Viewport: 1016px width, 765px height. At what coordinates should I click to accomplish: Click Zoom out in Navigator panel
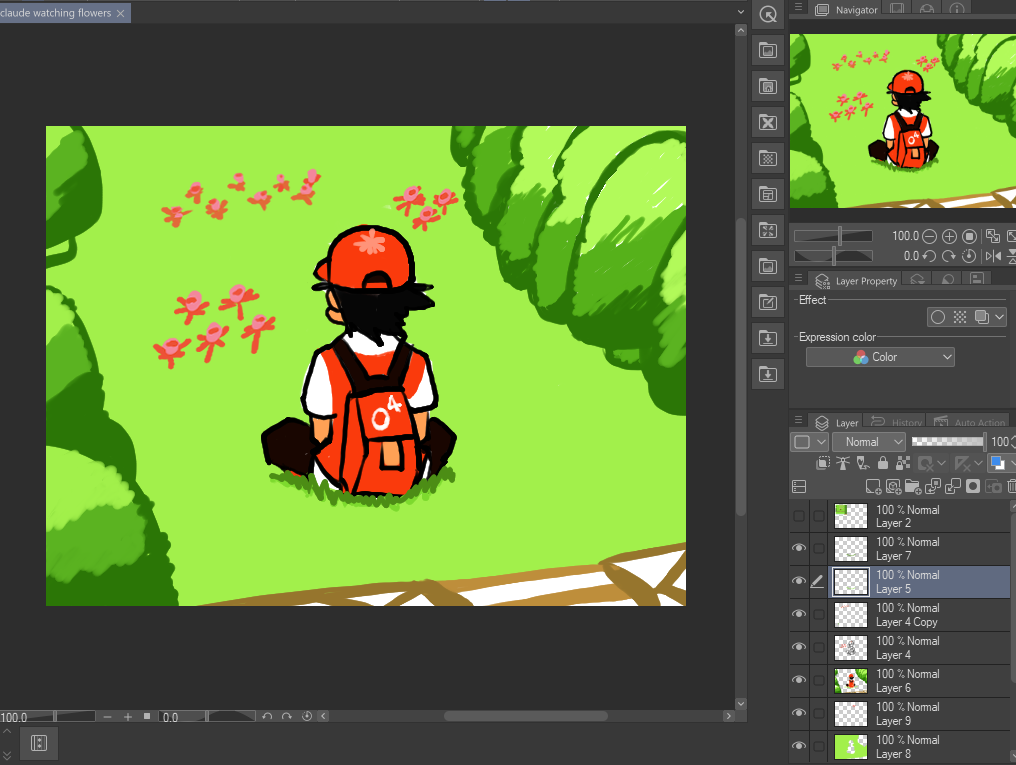(929, 236)
